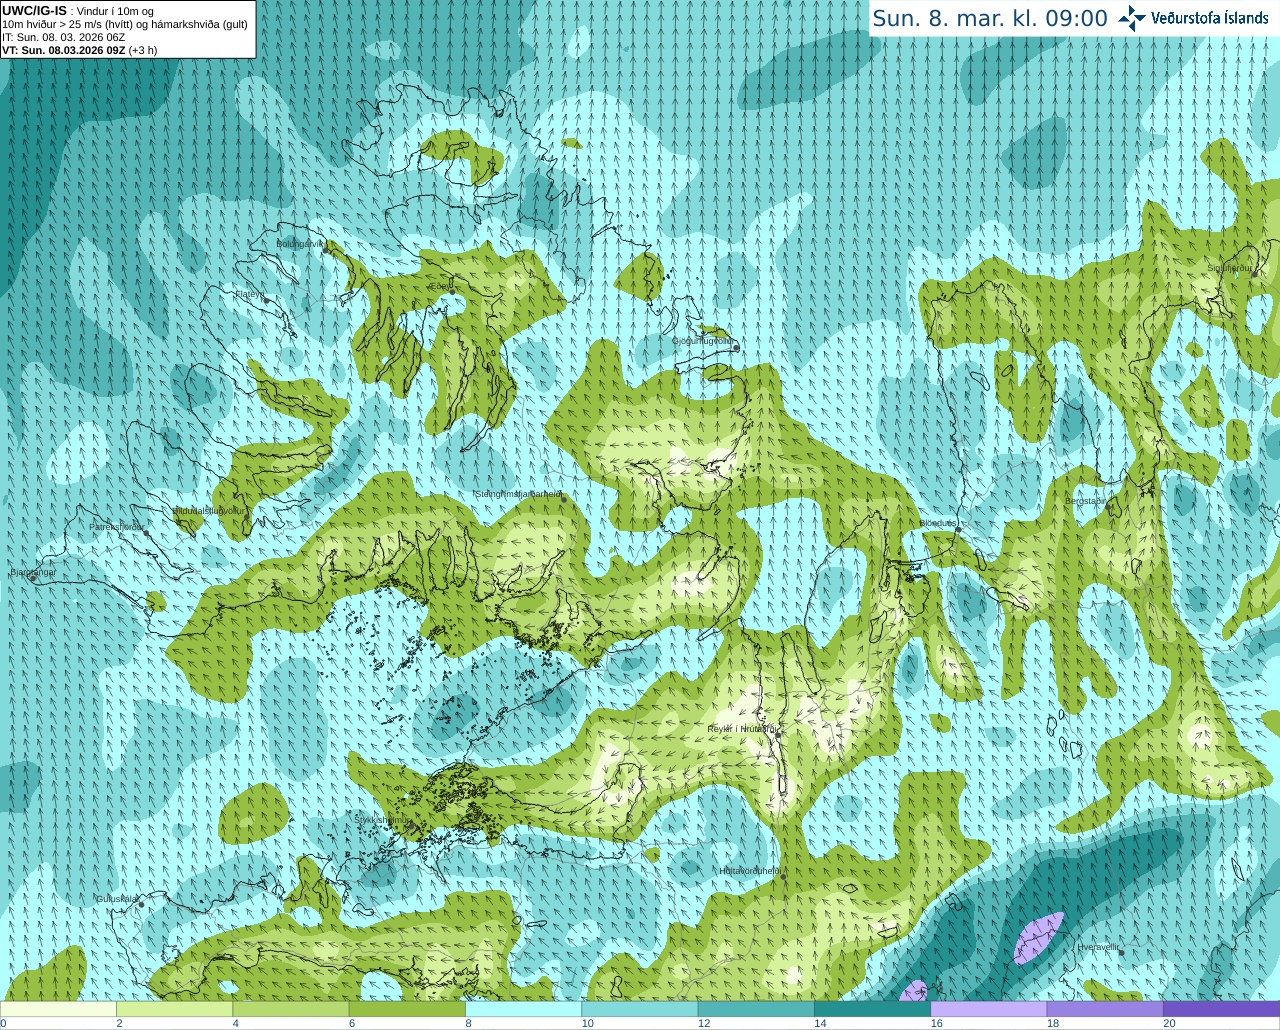Click the Flateyri station label

point(249,294)
